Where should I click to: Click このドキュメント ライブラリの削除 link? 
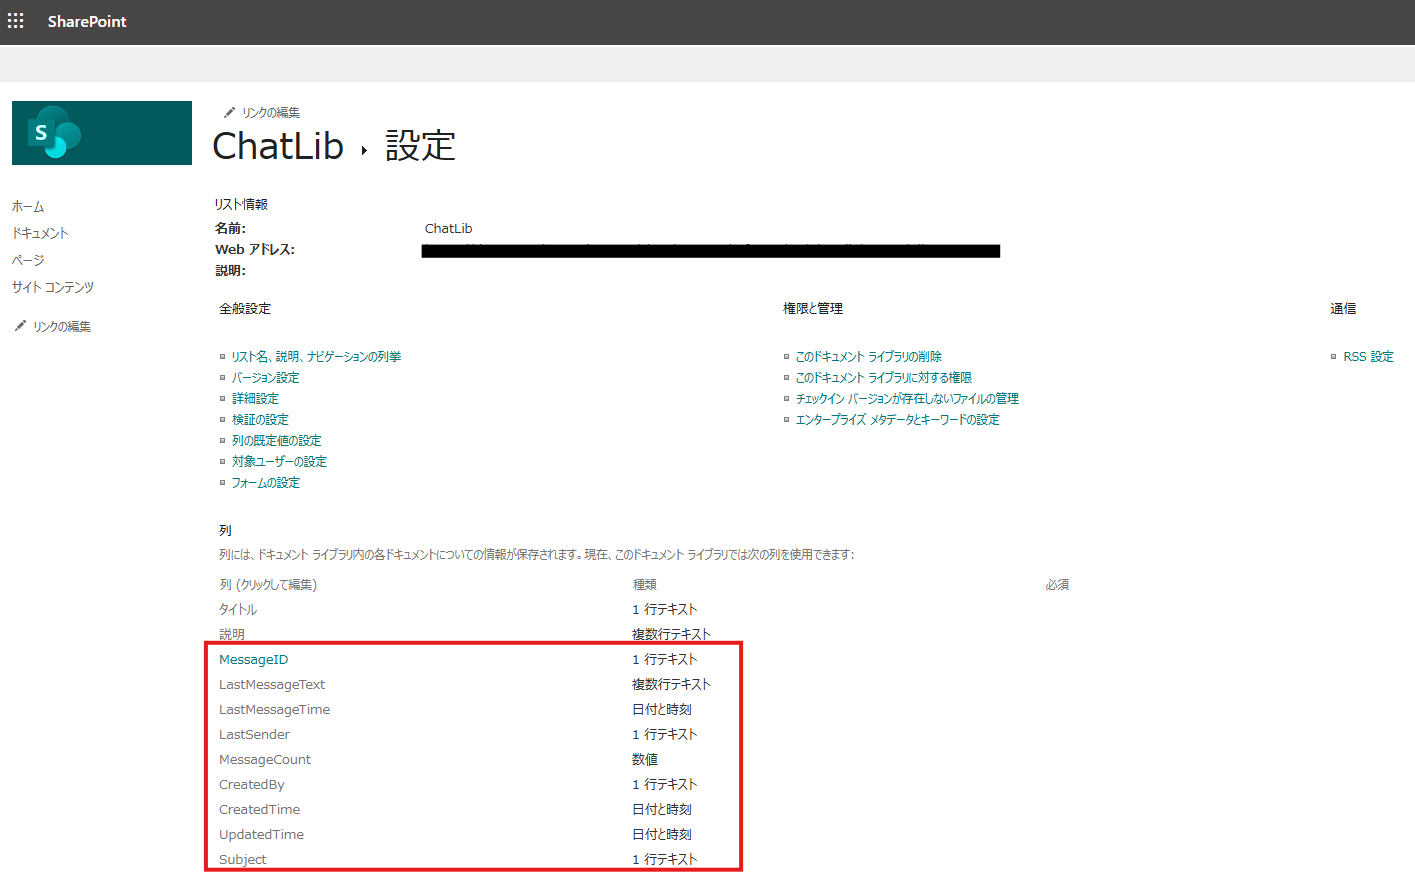[x=869, y=357]
